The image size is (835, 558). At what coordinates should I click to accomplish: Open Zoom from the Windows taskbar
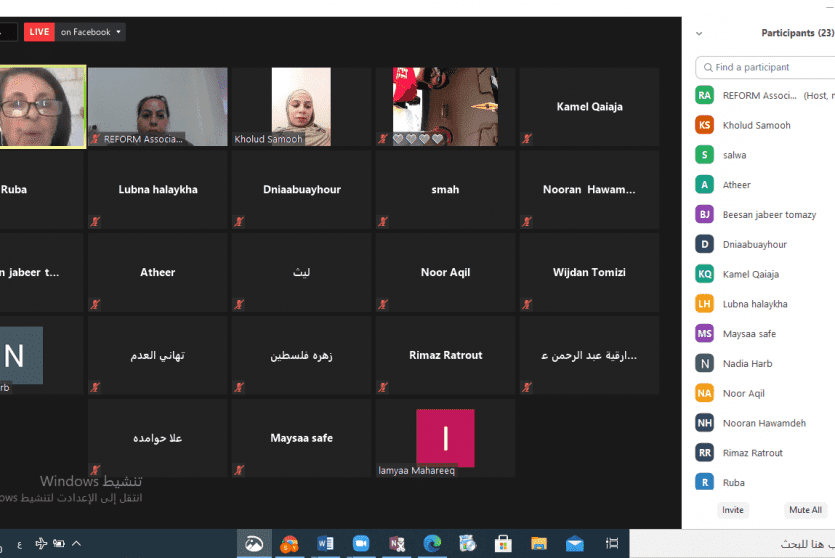tap(361, 543)
